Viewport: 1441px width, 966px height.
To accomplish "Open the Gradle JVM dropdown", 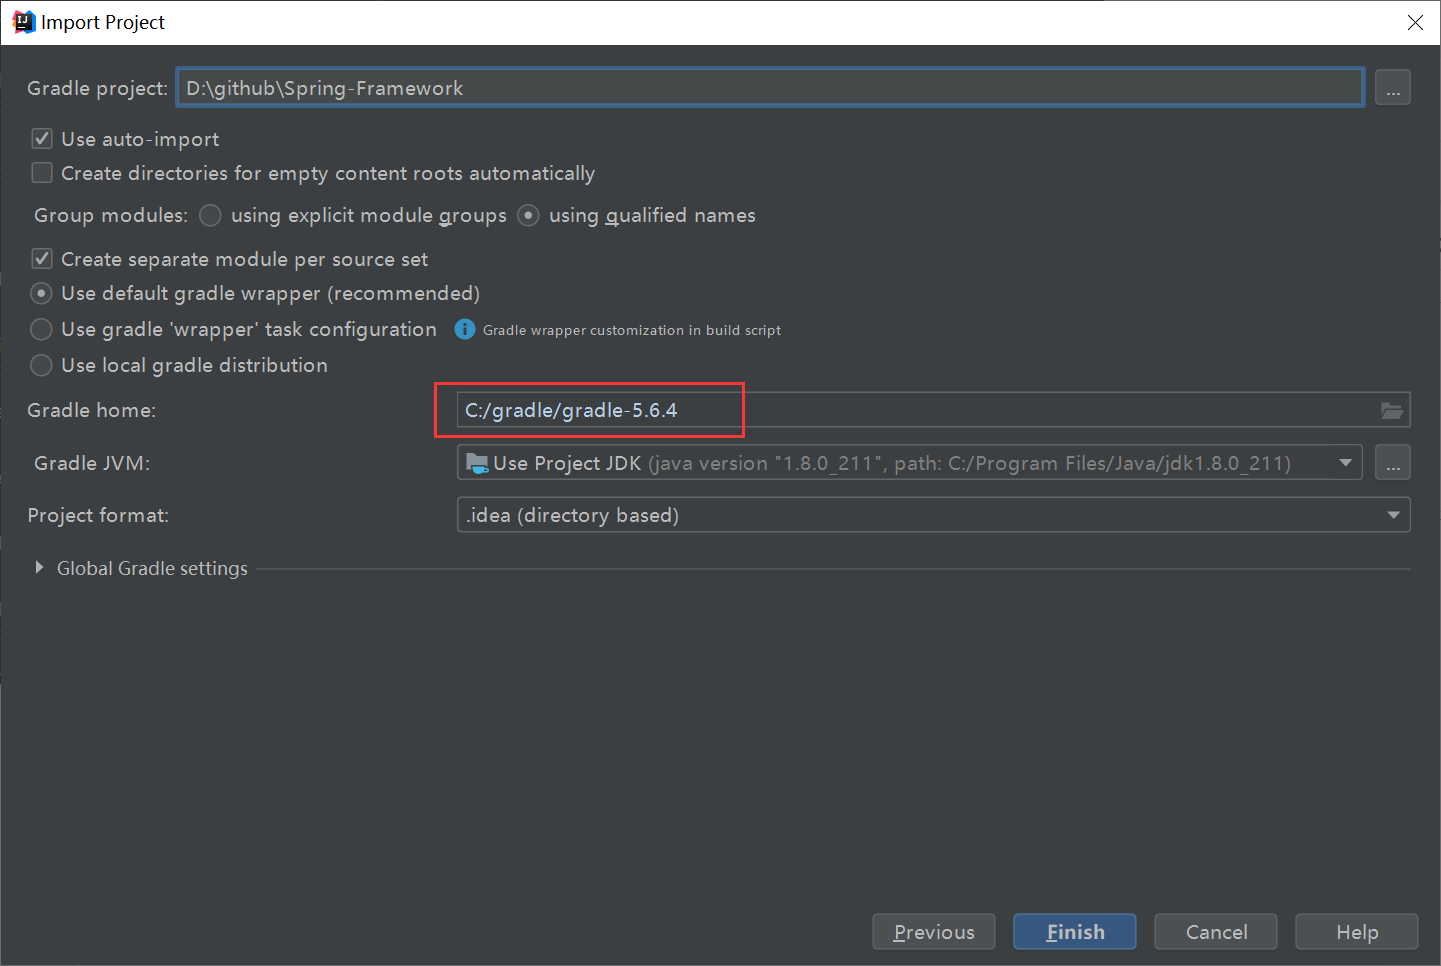I will 1345,463.
